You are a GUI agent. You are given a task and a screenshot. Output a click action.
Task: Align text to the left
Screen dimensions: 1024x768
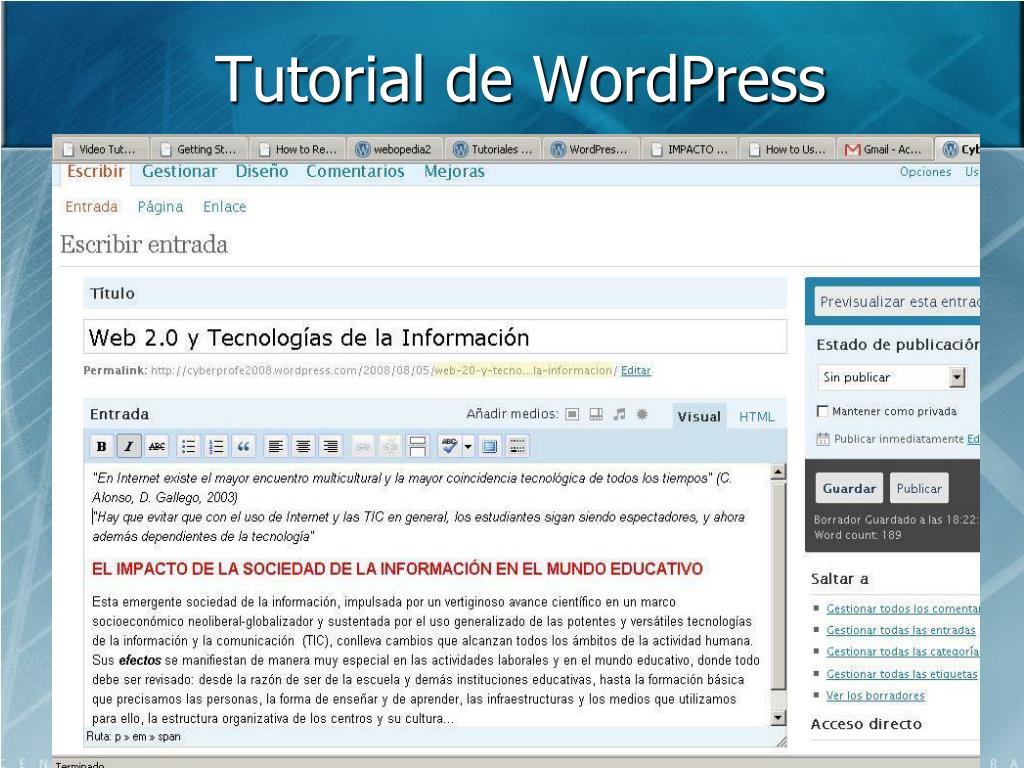pyautogui.click(x=276, y=447)
